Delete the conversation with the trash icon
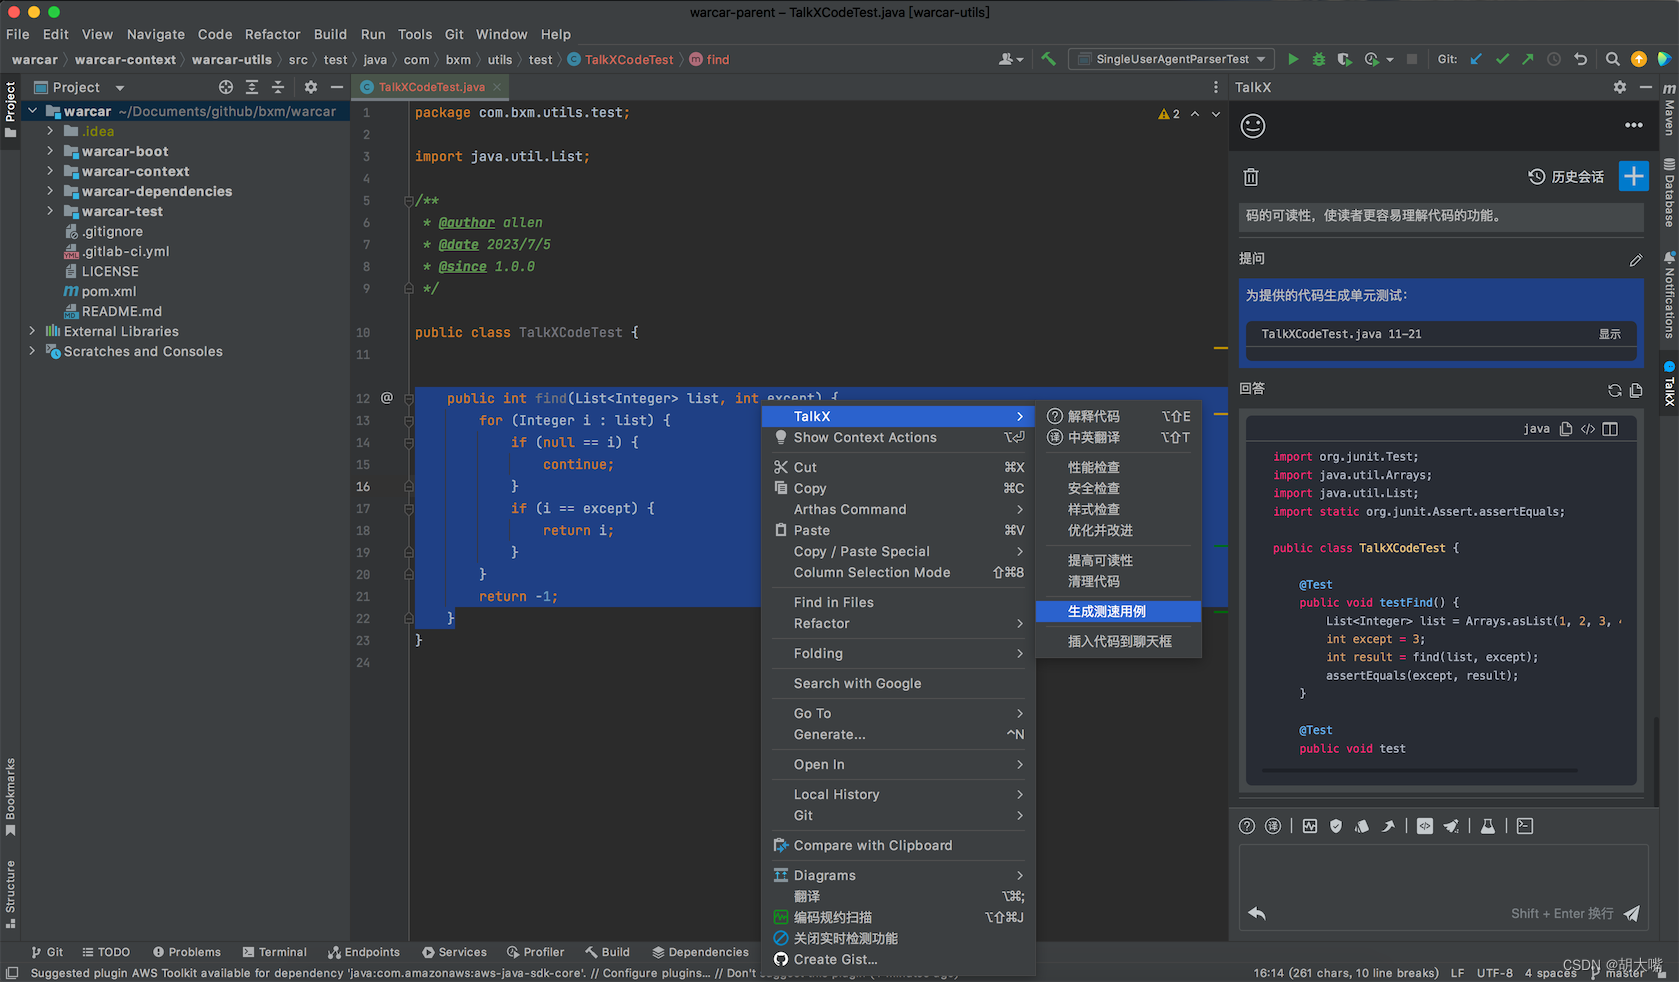This screenshot has width=1679, height=982. (1251, 177)
